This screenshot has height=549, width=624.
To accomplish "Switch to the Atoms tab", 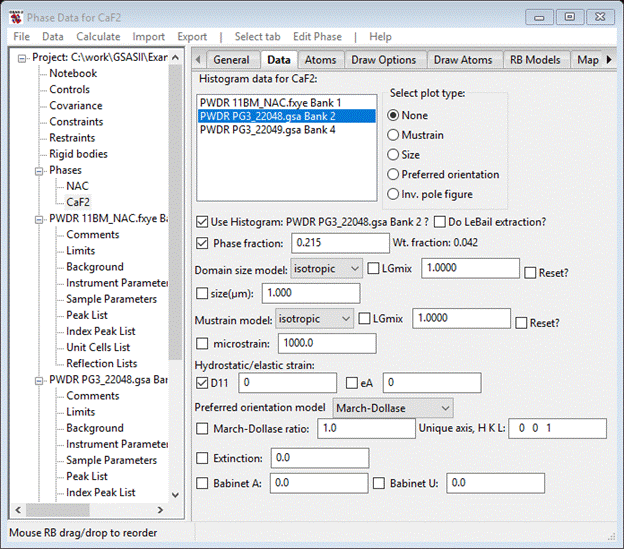I will (320, 60).
